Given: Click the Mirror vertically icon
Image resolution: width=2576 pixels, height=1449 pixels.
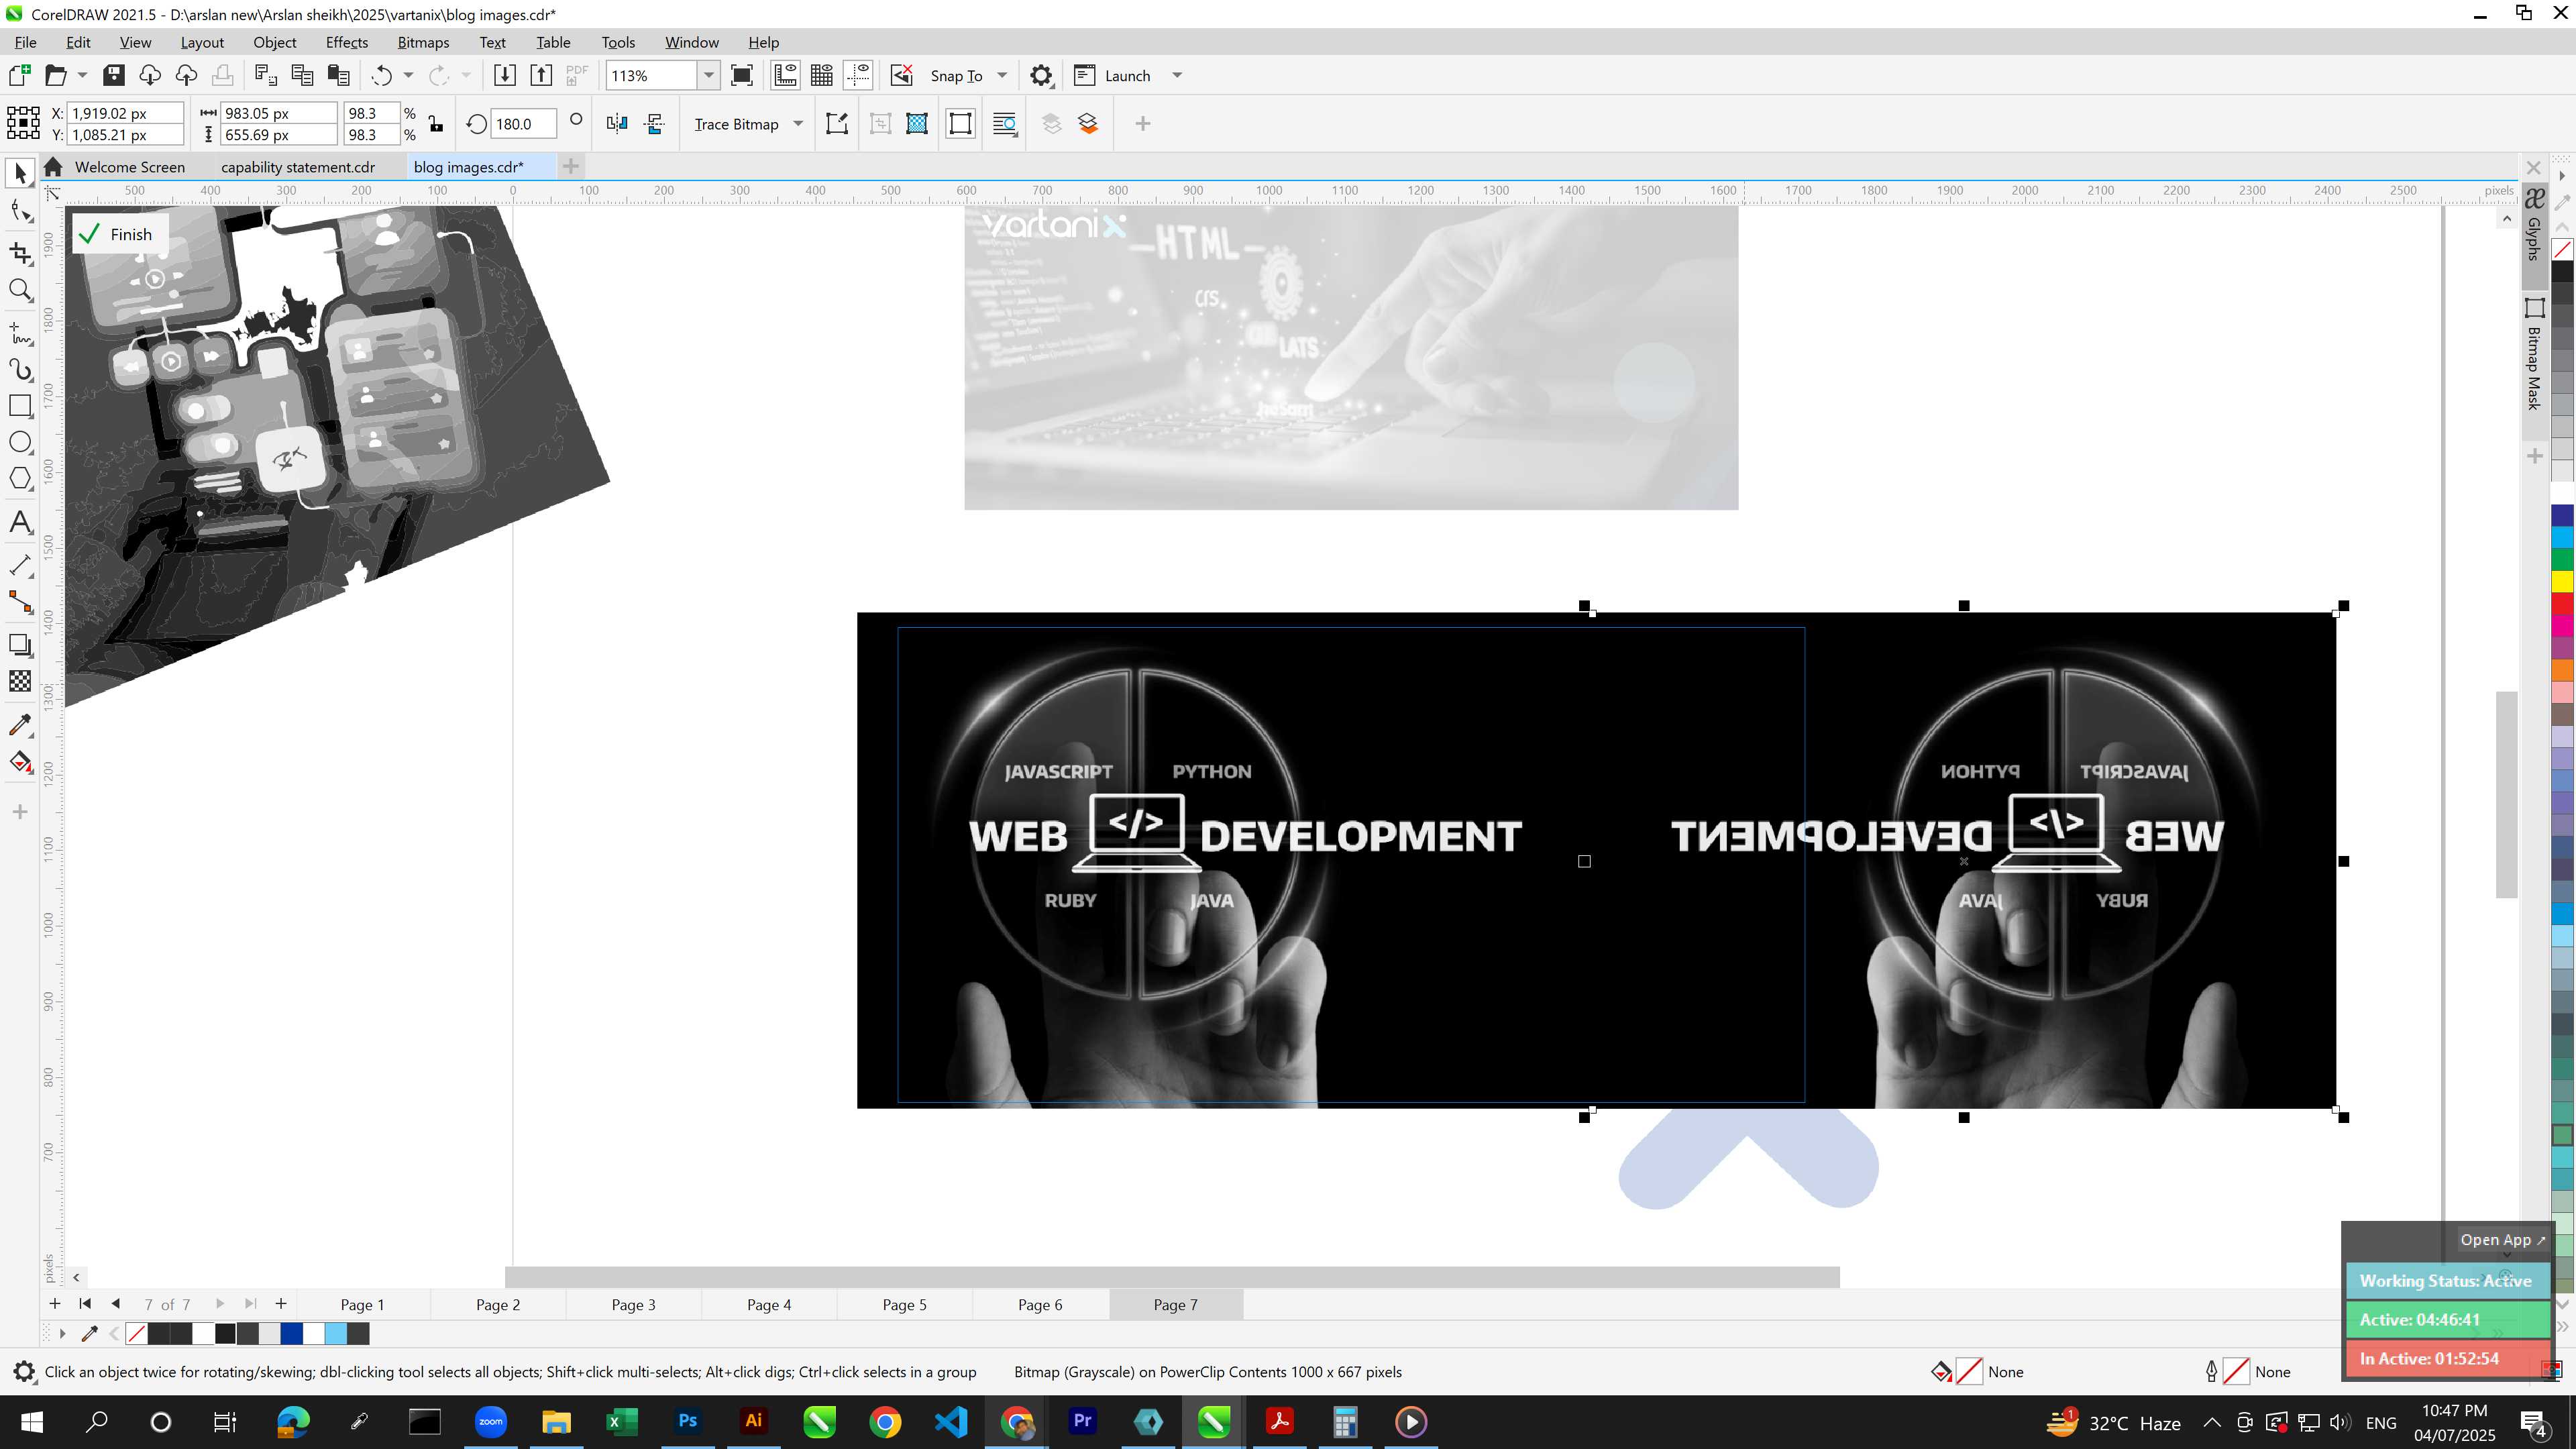Looking at the screenshot, I should (x=655, y=124).
